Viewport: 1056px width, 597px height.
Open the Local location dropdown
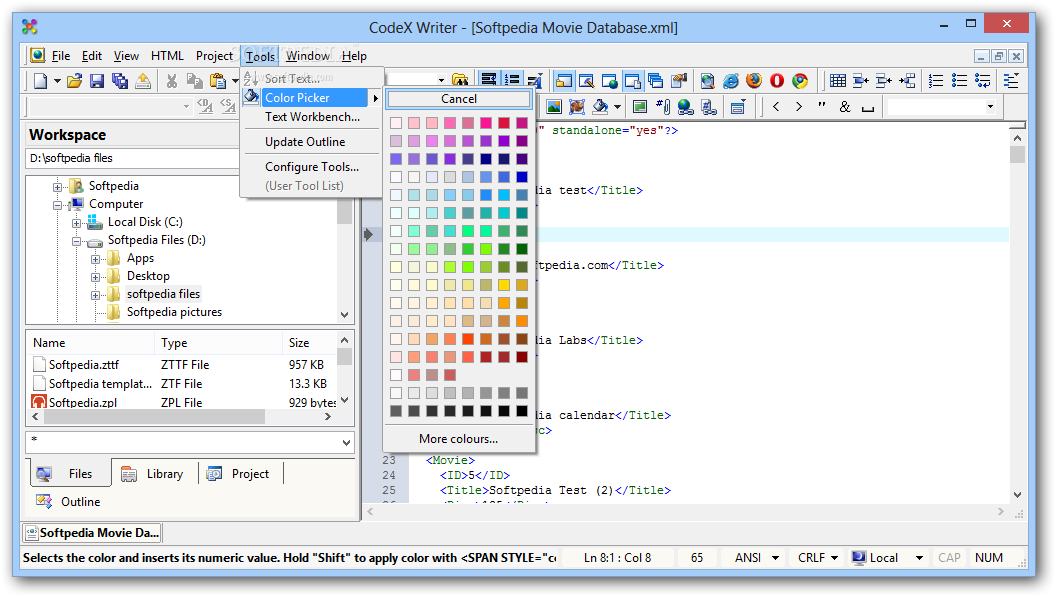coord(919,558)
